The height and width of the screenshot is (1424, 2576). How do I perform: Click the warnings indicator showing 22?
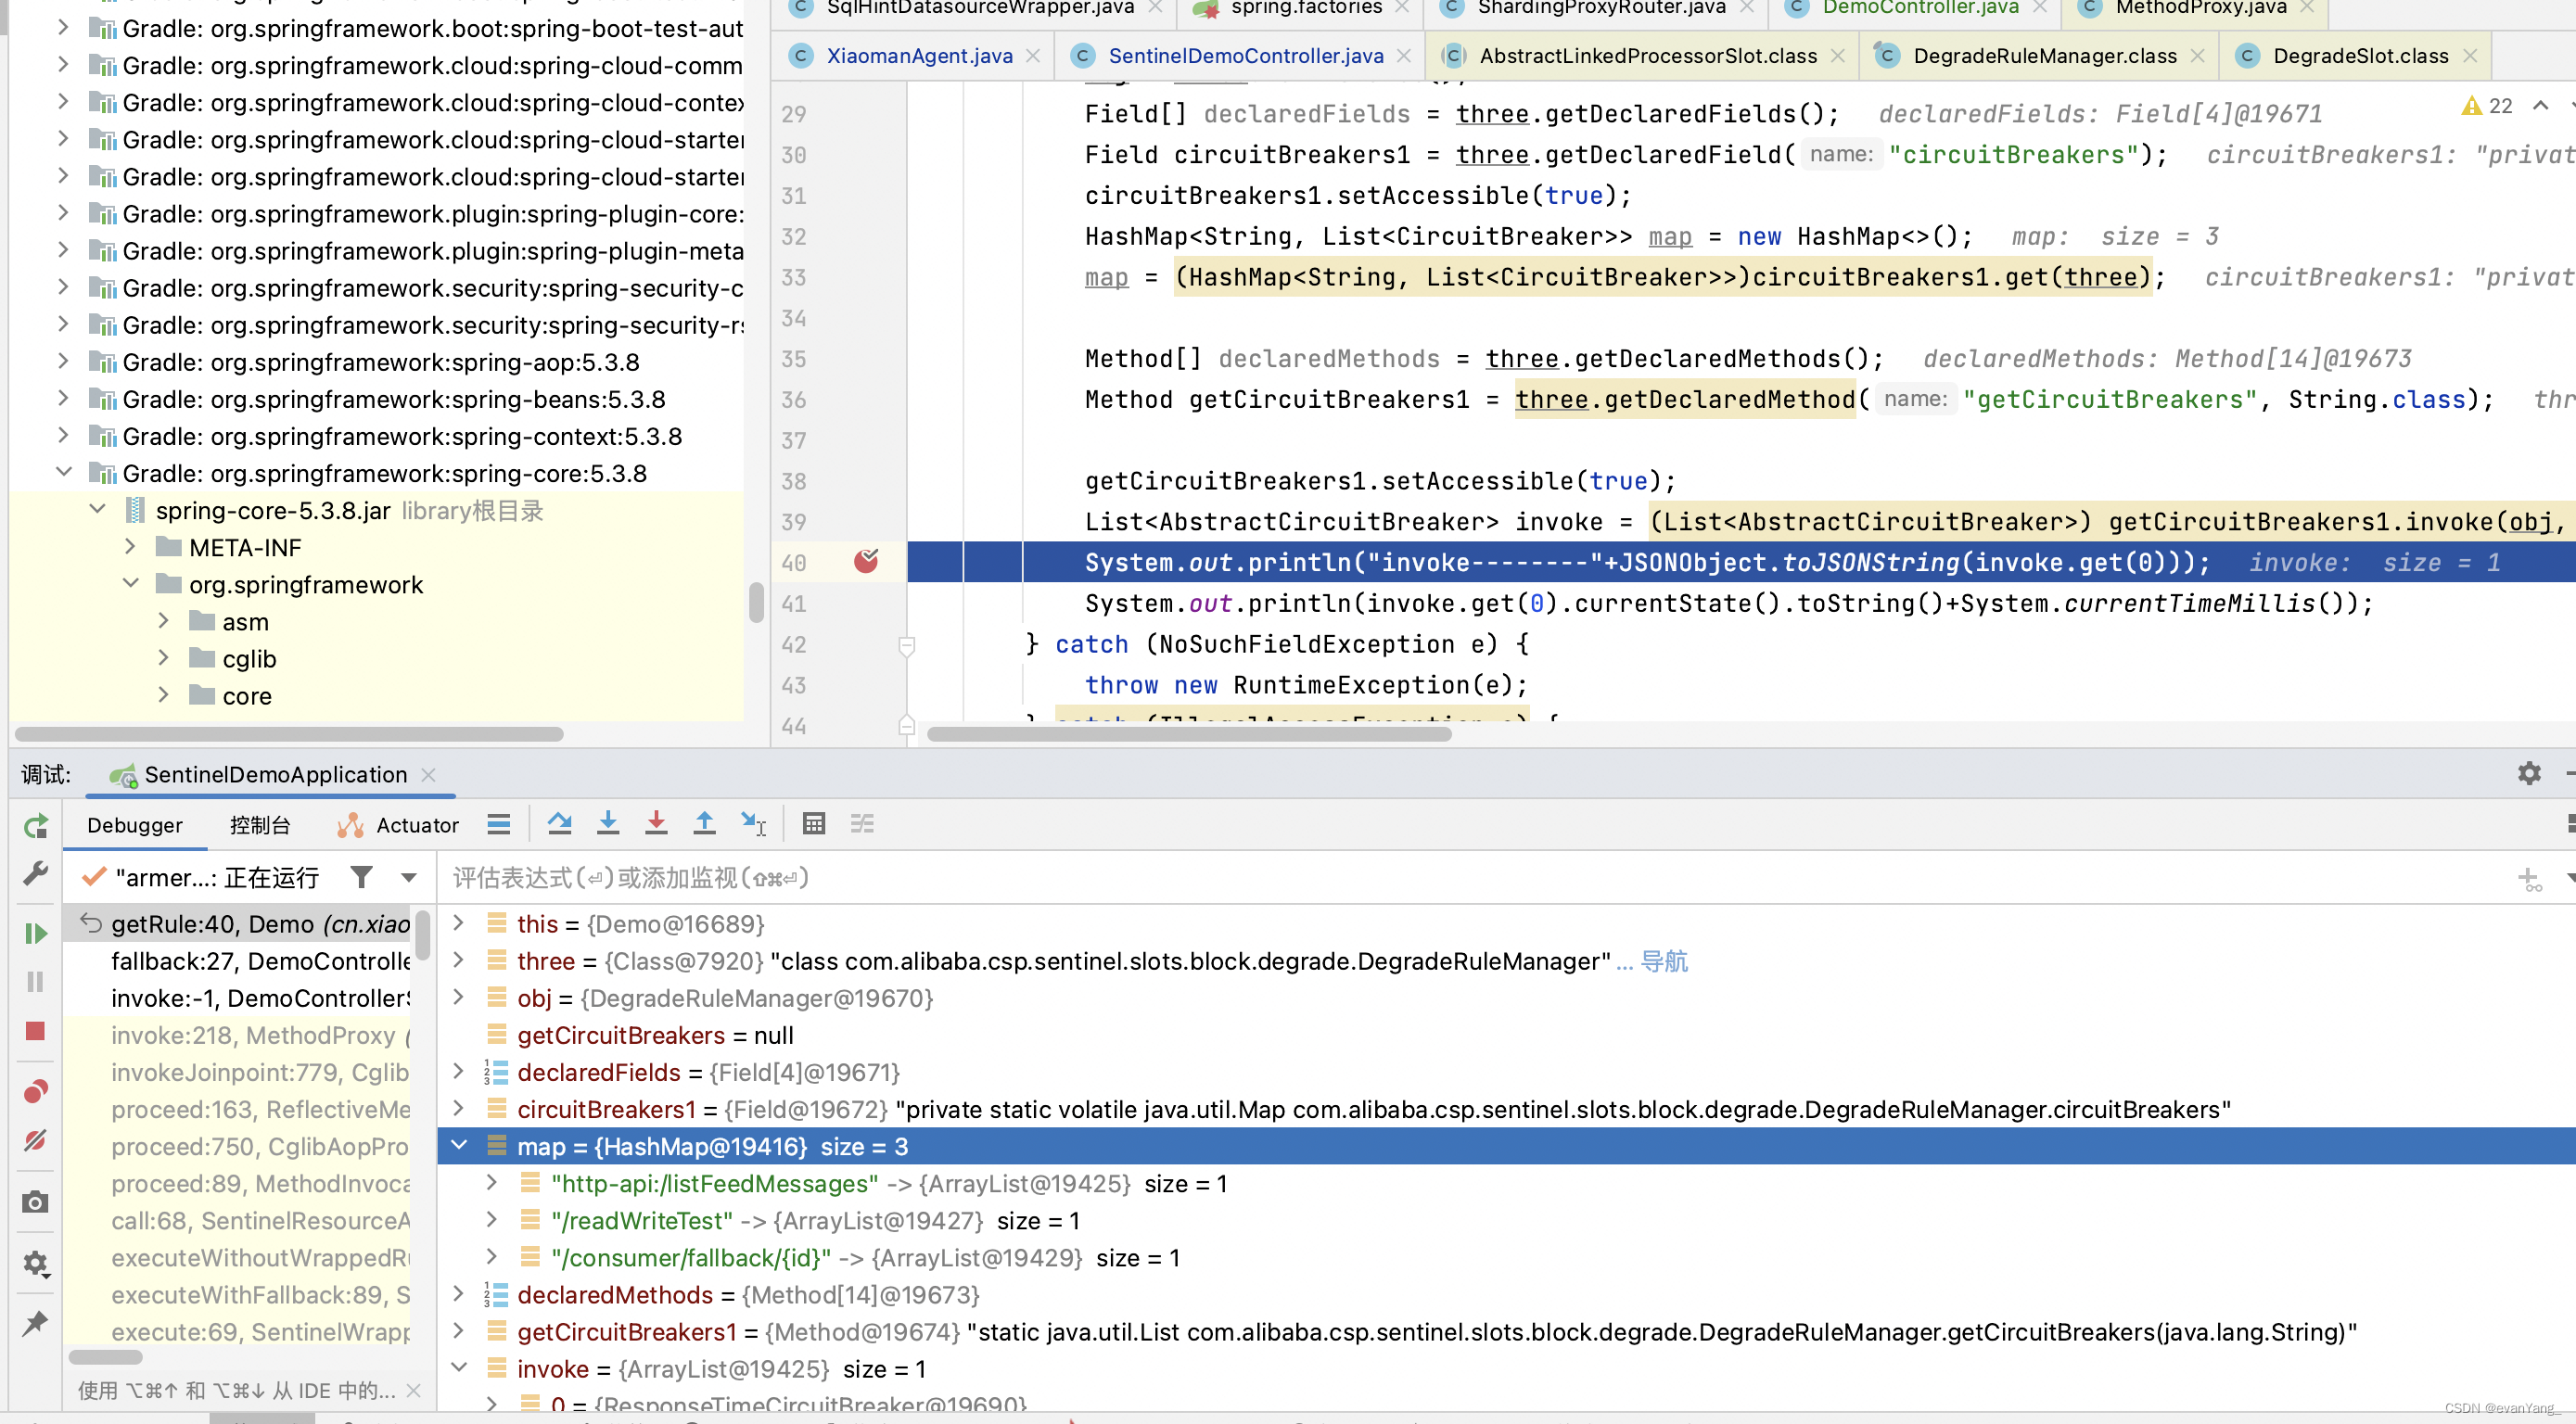pyautogui.click(x=2487, y=105)
